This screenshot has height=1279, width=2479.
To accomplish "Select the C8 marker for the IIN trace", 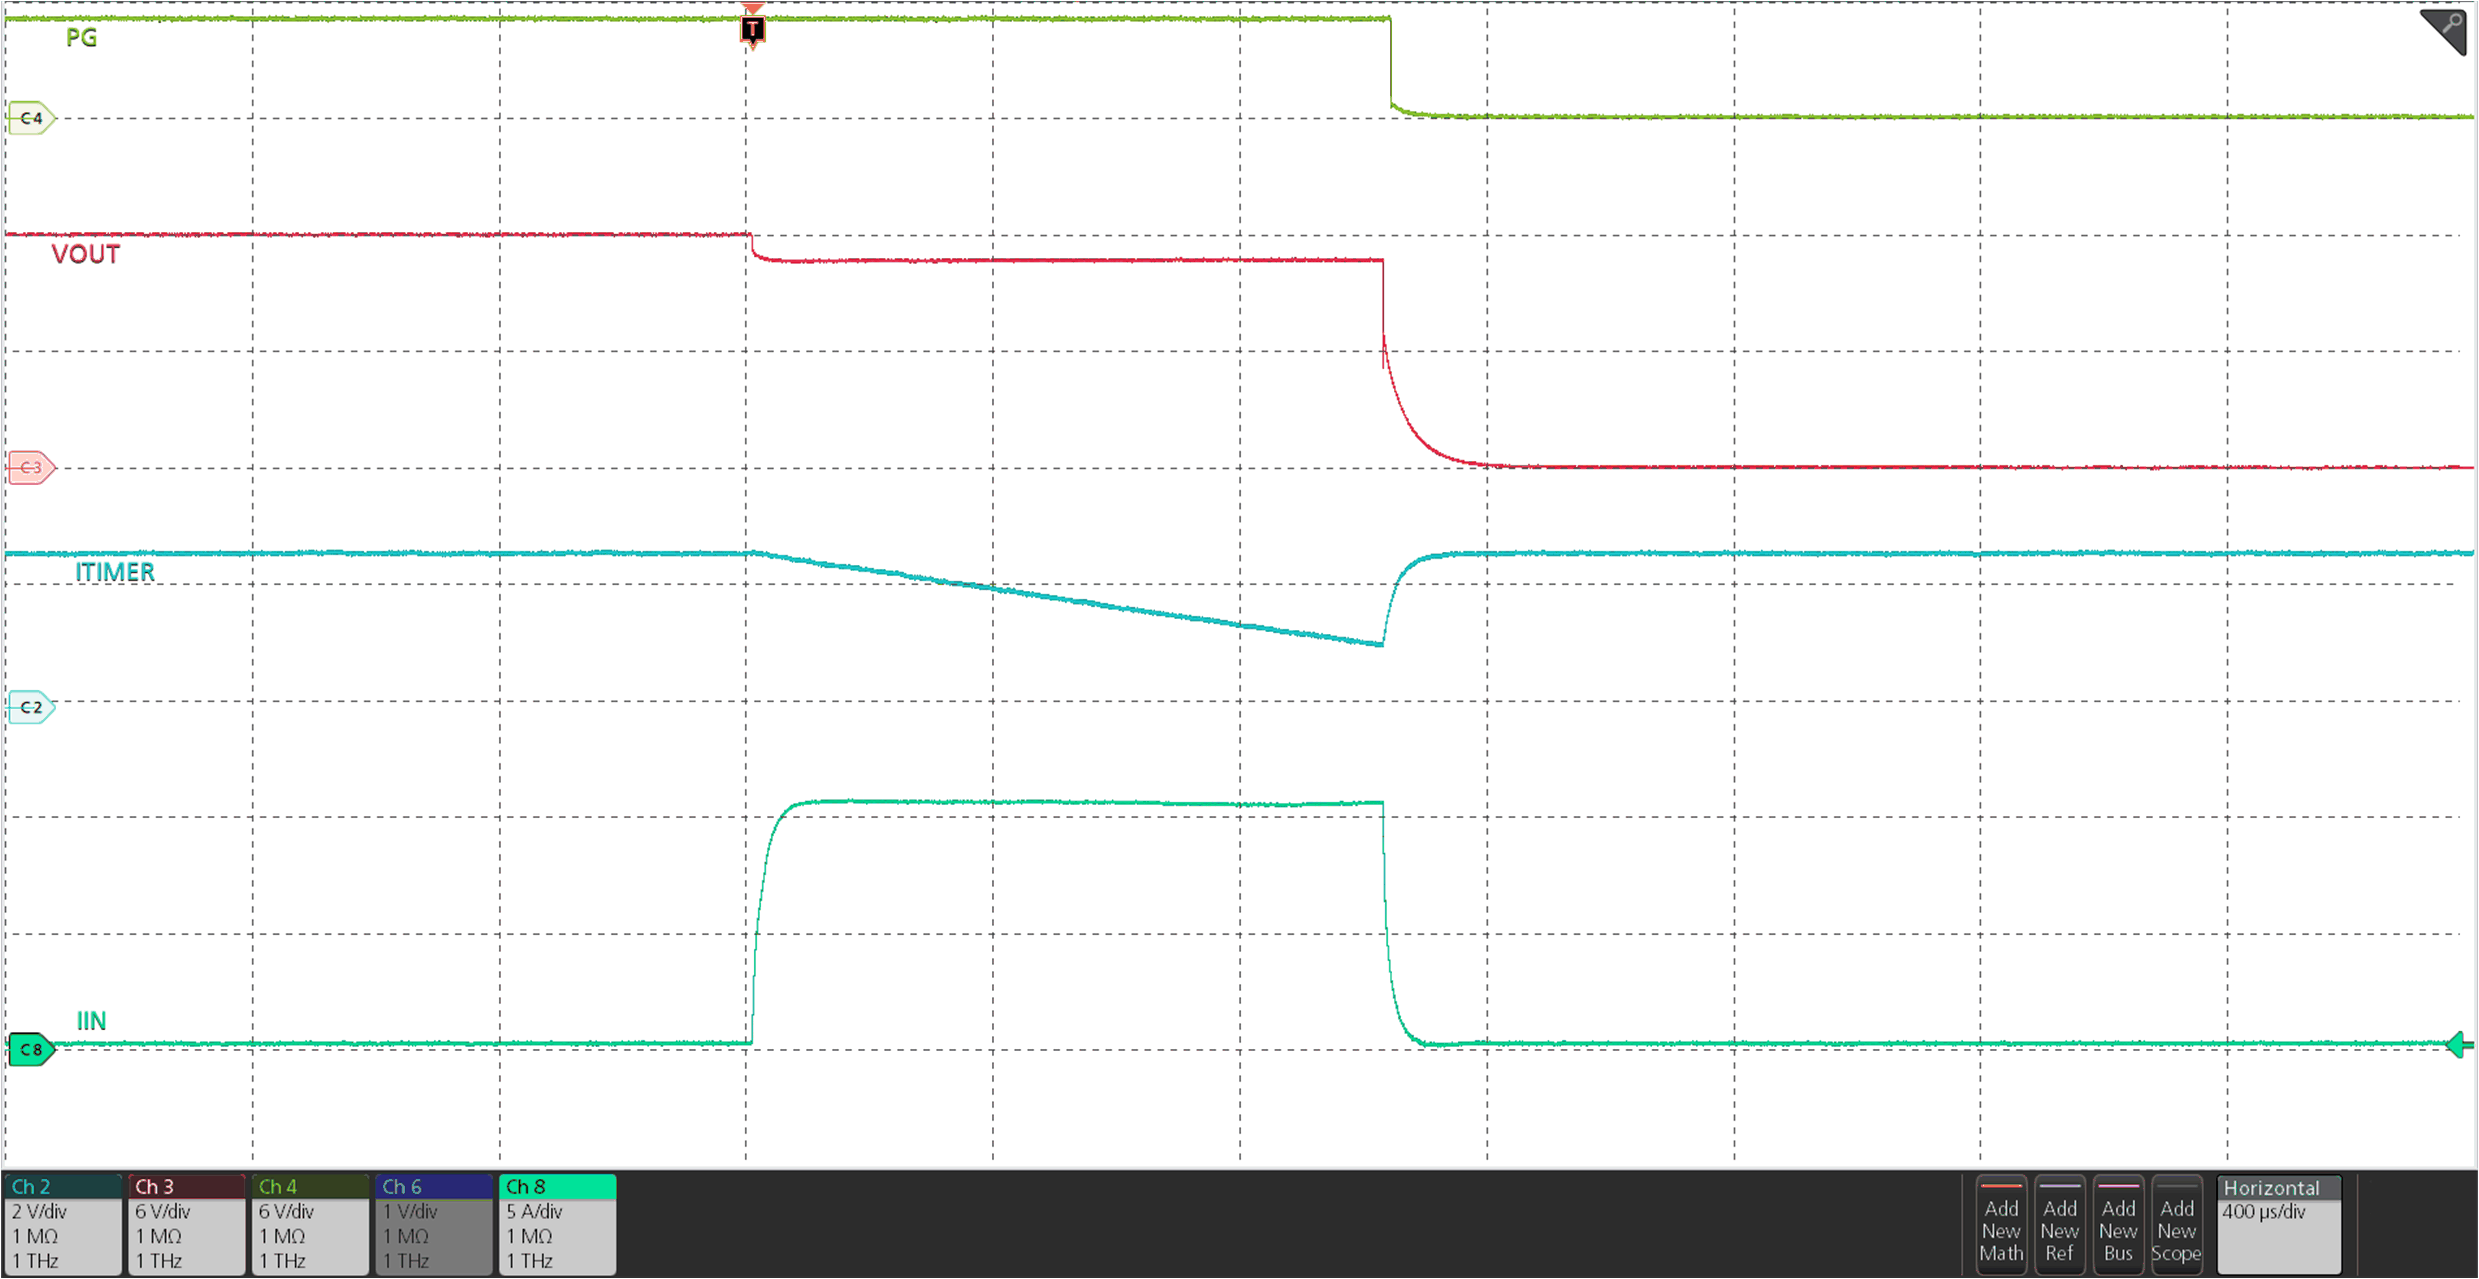I will (x=30, y=1049).
